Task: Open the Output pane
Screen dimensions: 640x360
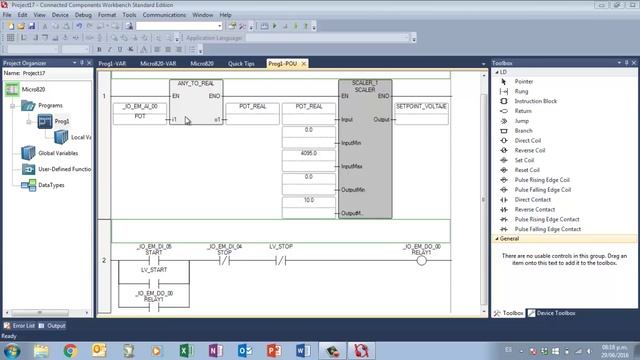Action: (52, 326)
